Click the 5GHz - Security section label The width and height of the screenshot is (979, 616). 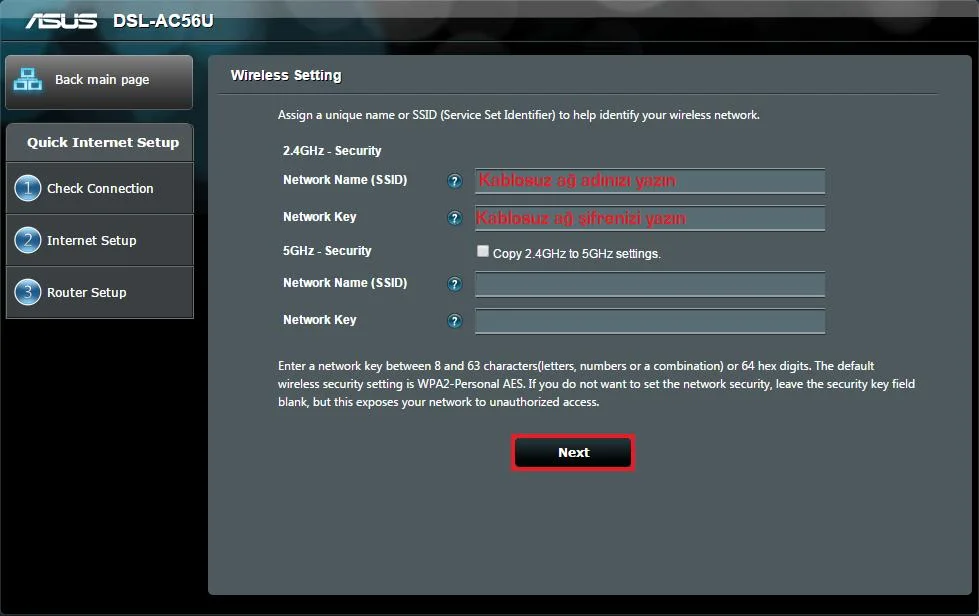pos(327,251)
